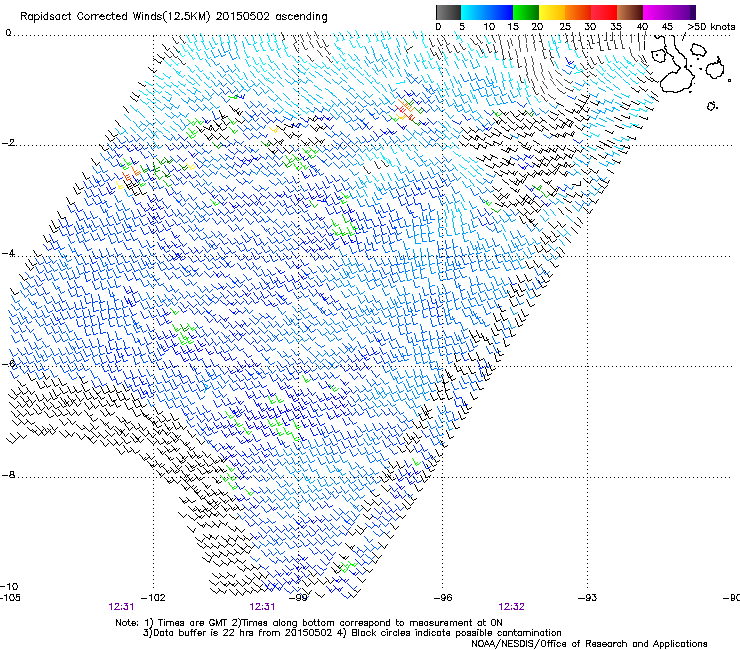Click the large island outline at top right

click(x=673, y=64)
